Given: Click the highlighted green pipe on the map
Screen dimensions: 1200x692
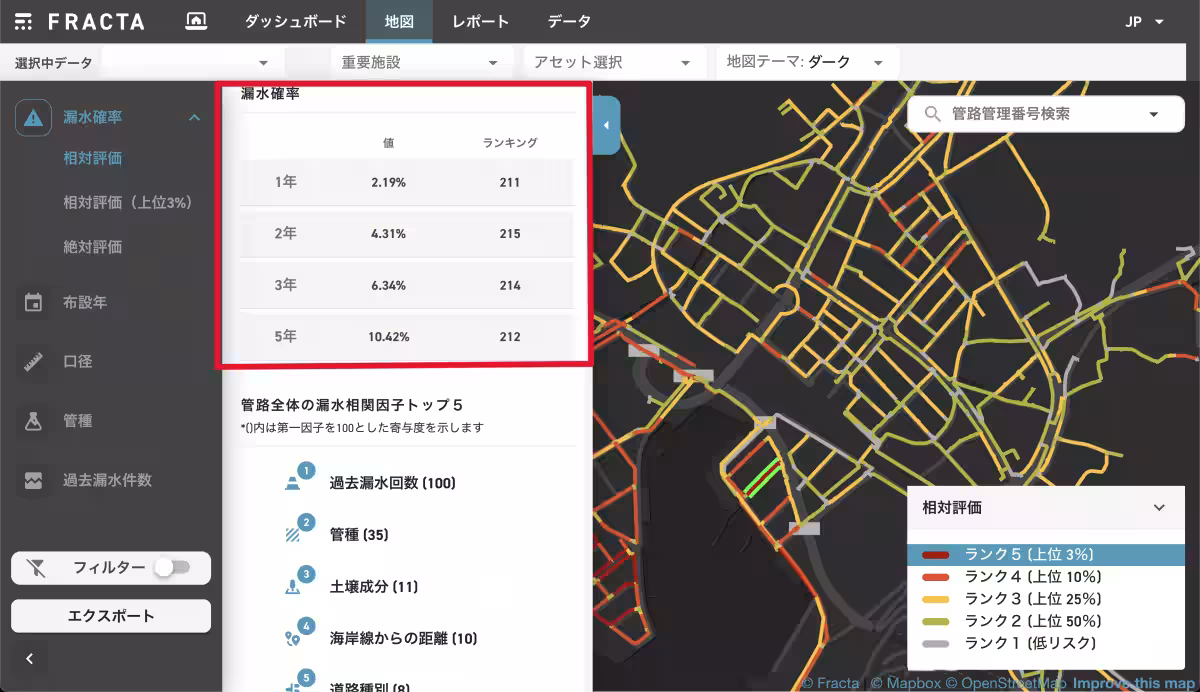Looking at the screenshot, I should [x=761, y=477].
